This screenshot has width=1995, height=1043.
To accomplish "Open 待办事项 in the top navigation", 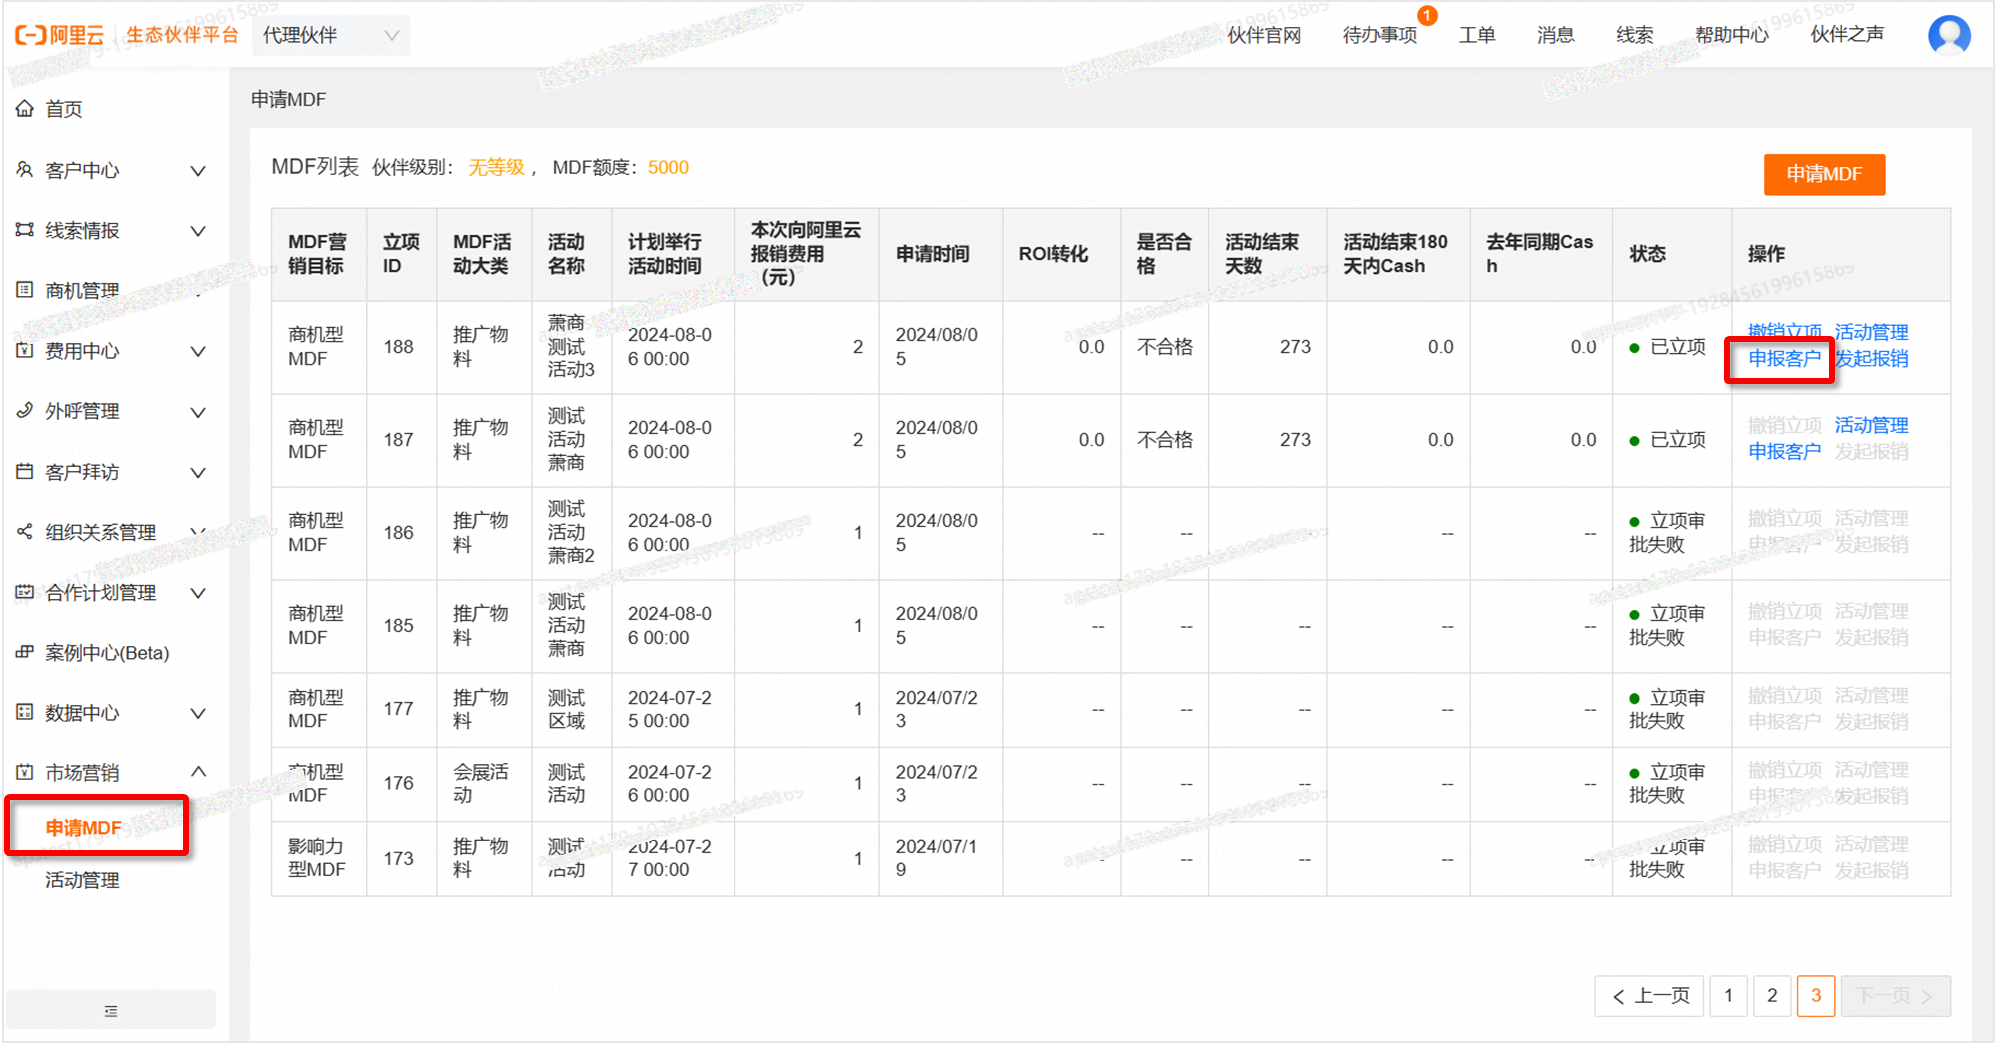I will click(1379, 36).
